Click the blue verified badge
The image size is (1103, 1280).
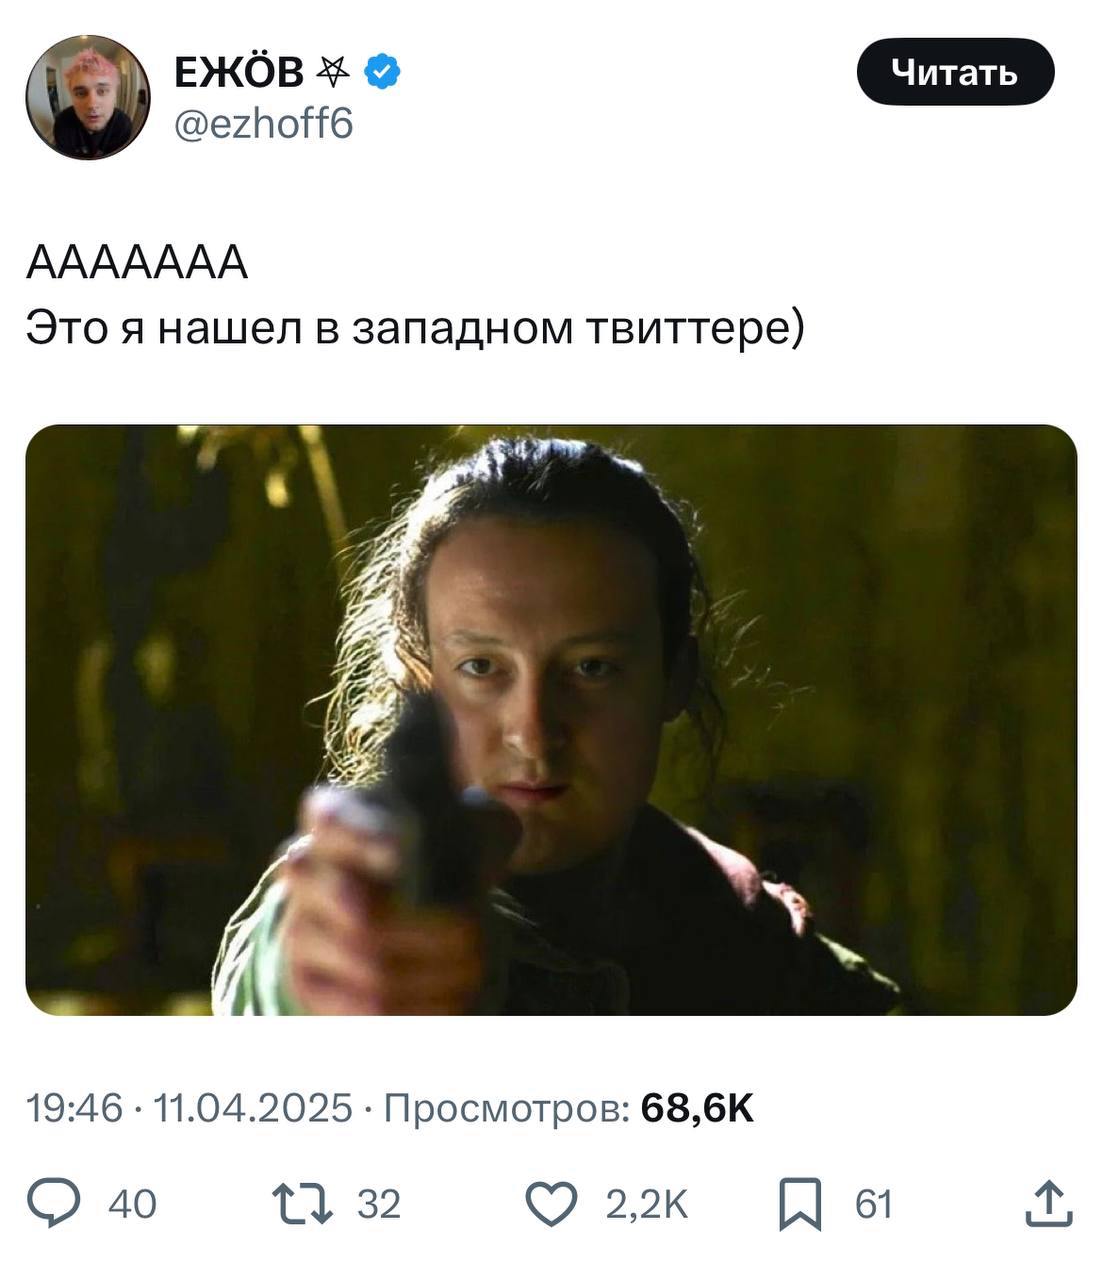[383, 71]
